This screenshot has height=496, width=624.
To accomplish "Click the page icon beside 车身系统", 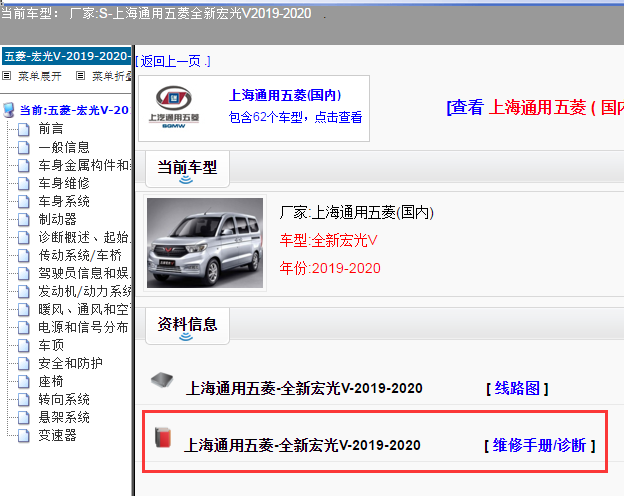I will coord(23,202).
